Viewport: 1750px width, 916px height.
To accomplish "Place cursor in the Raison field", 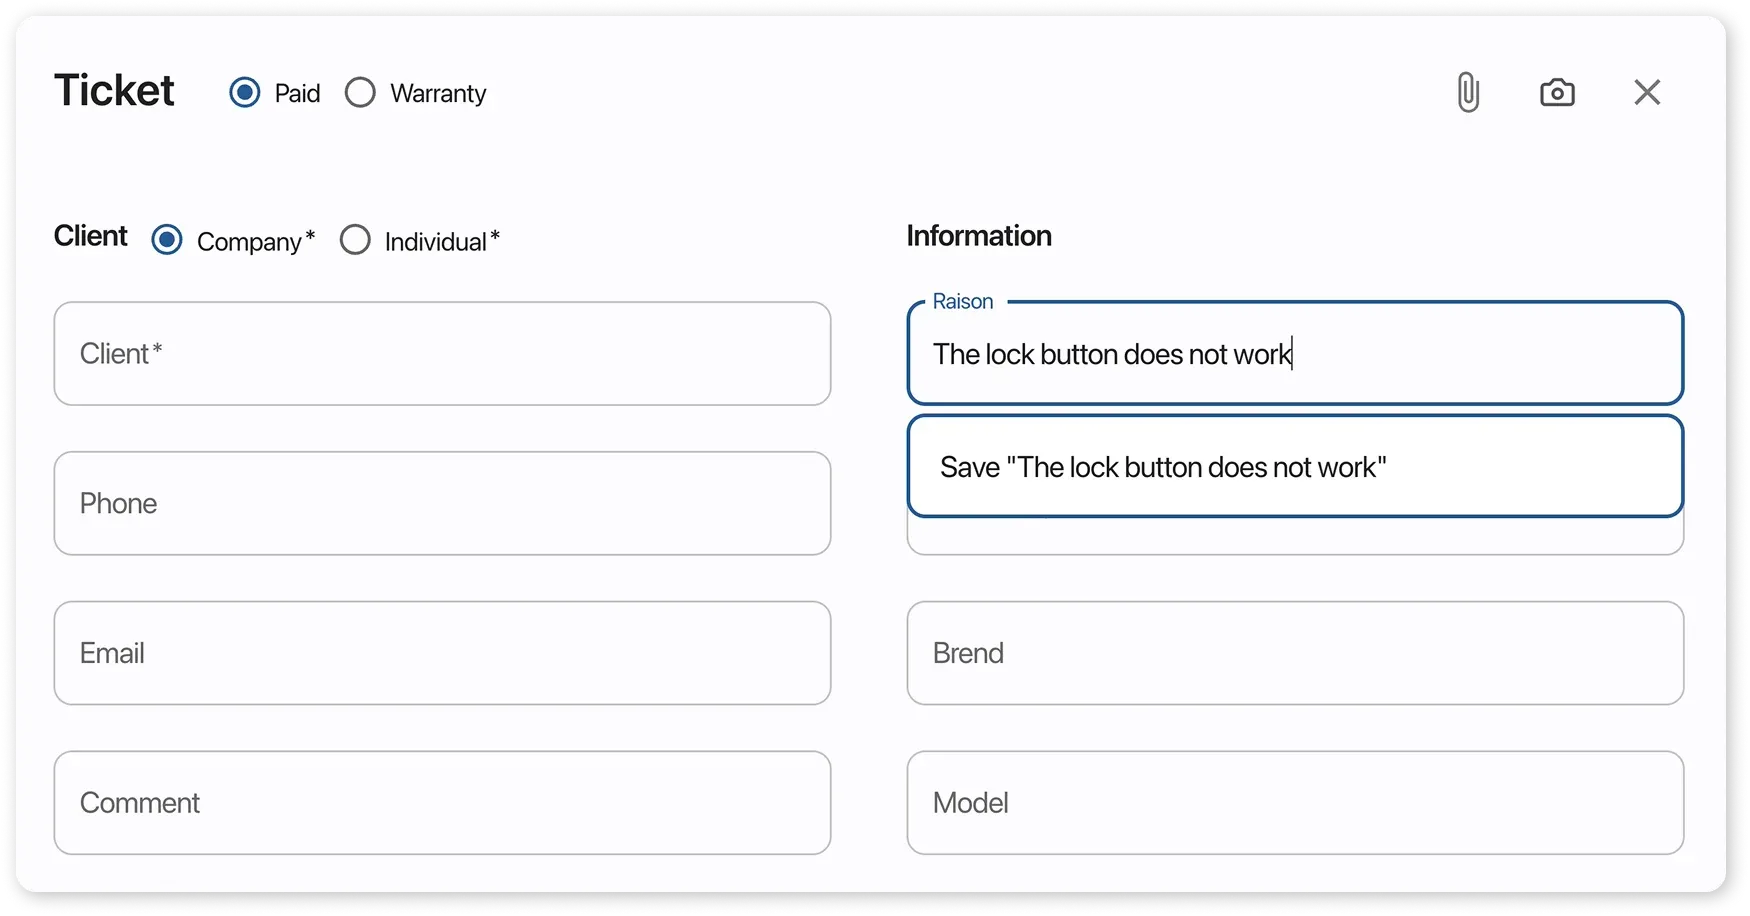I will tap(1295, 354).
